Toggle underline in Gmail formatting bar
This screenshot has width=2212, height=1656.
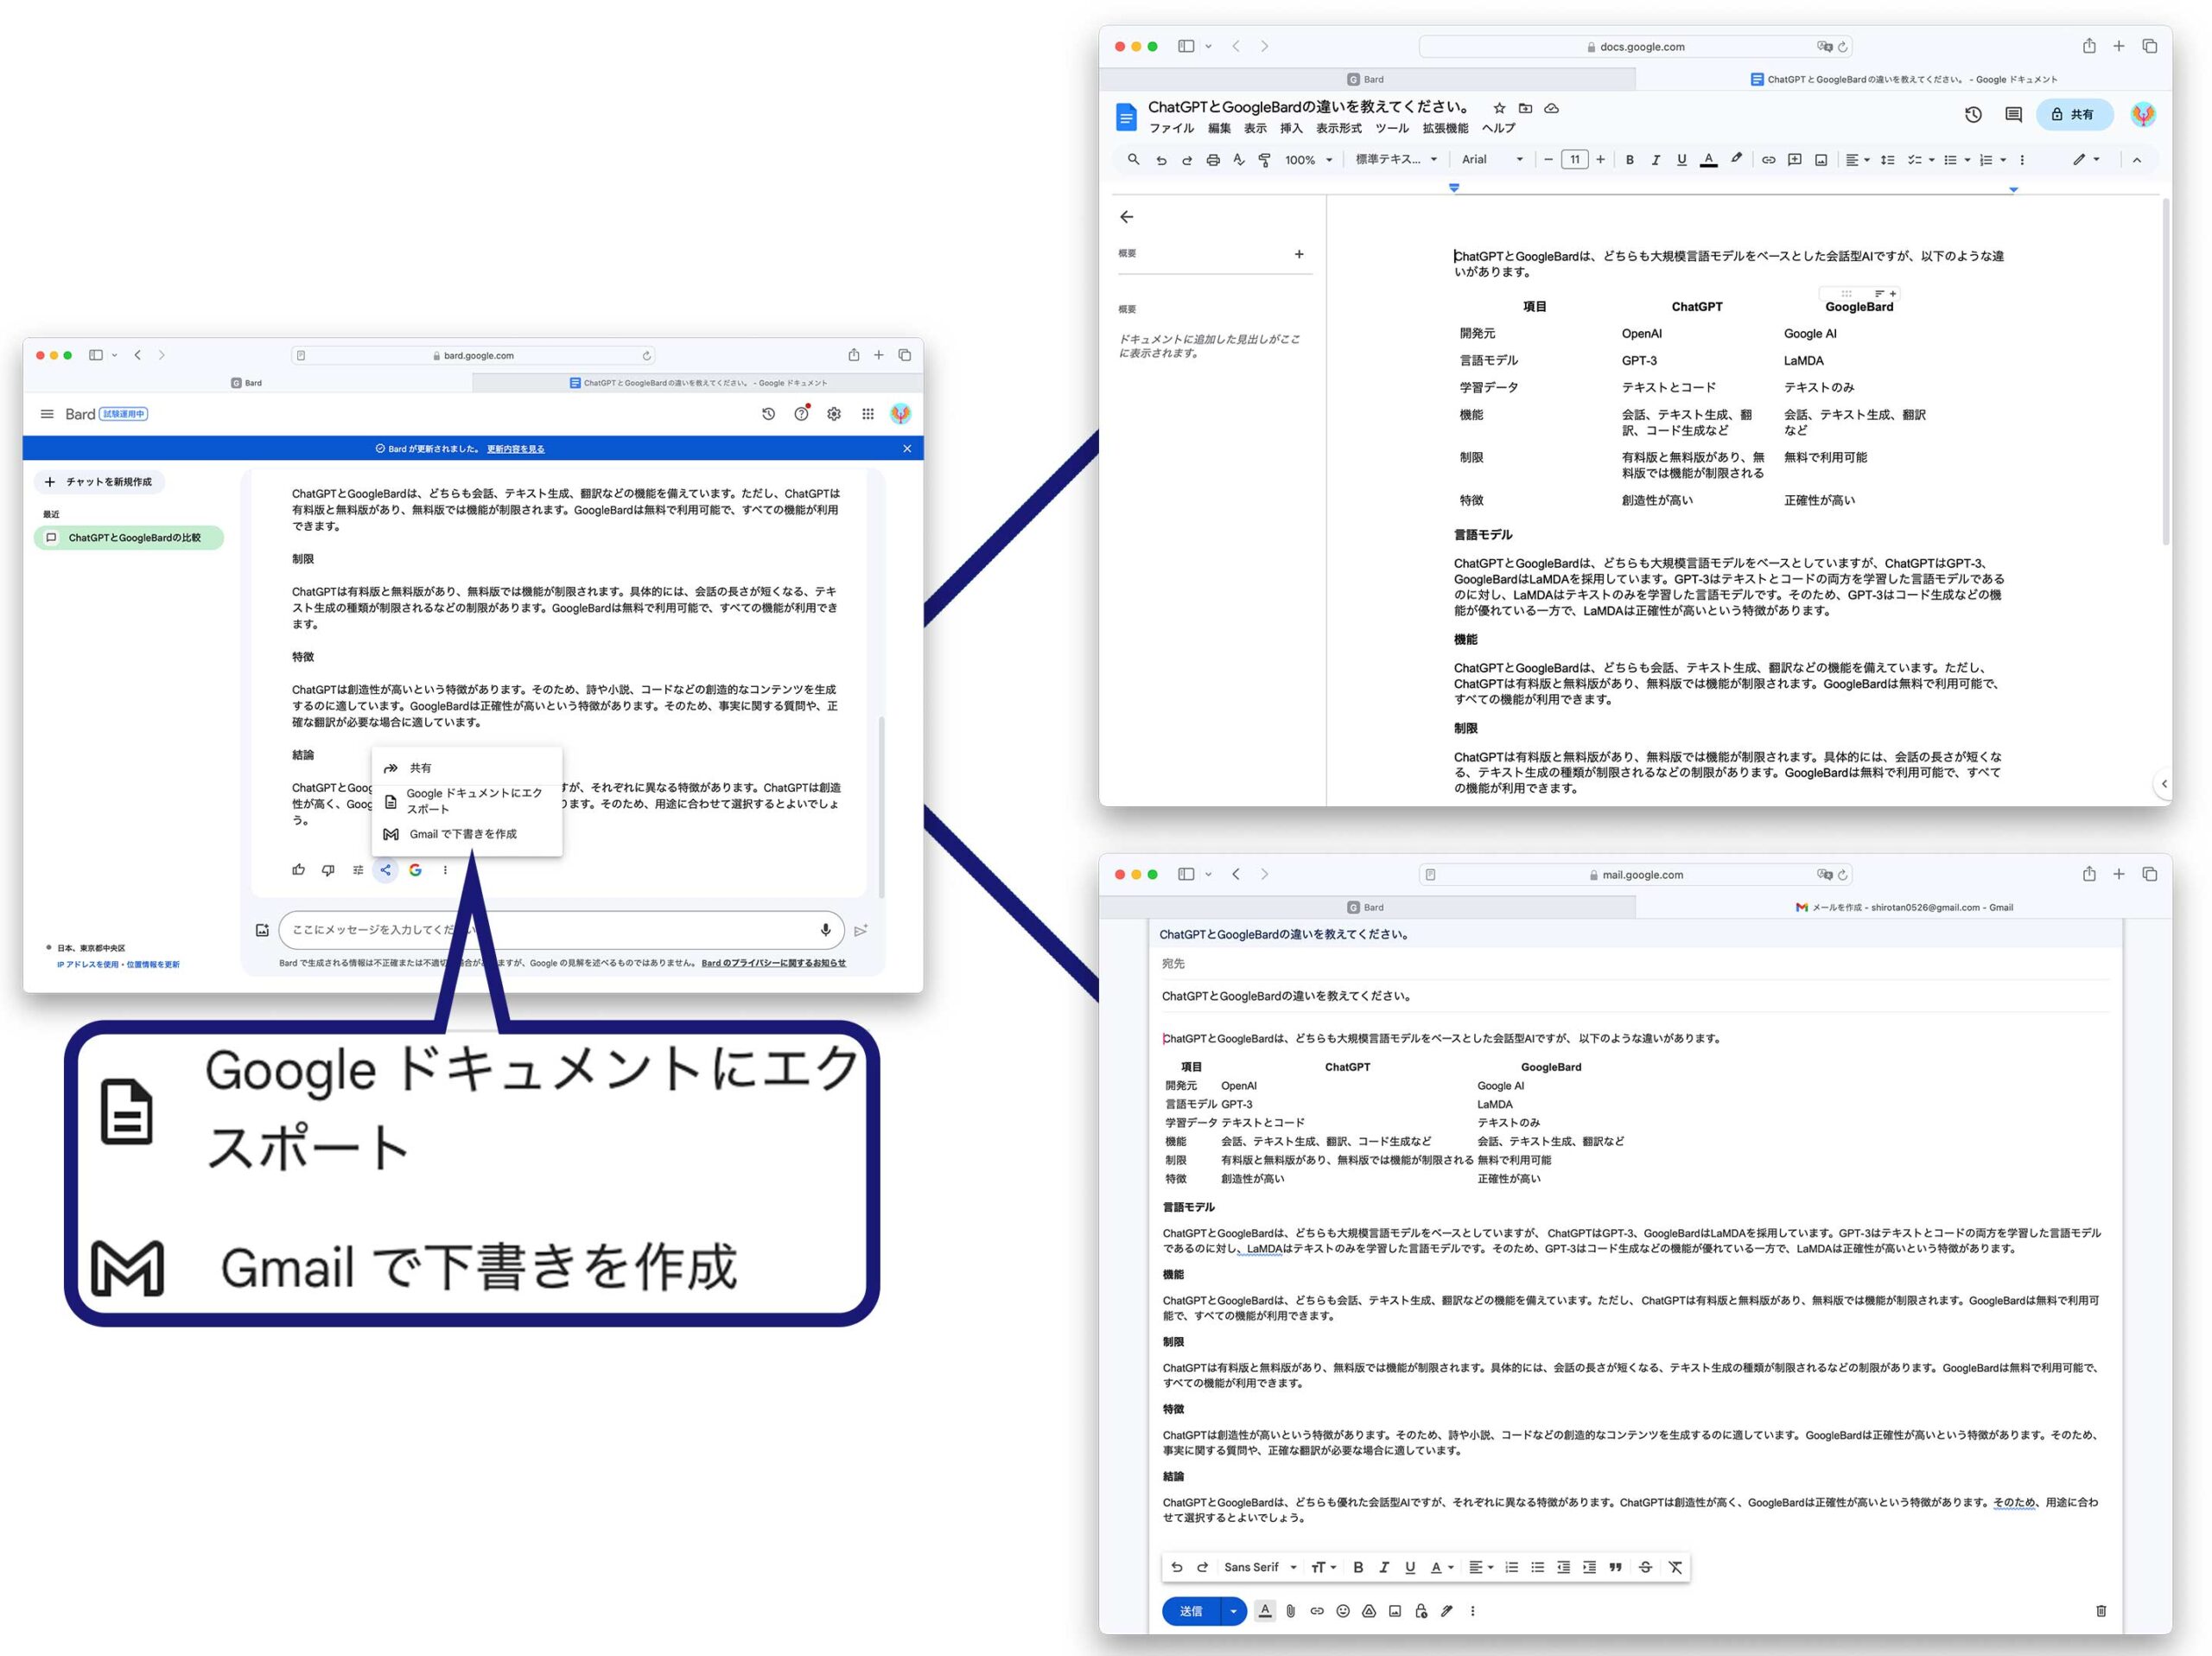pos(1410,1567)
